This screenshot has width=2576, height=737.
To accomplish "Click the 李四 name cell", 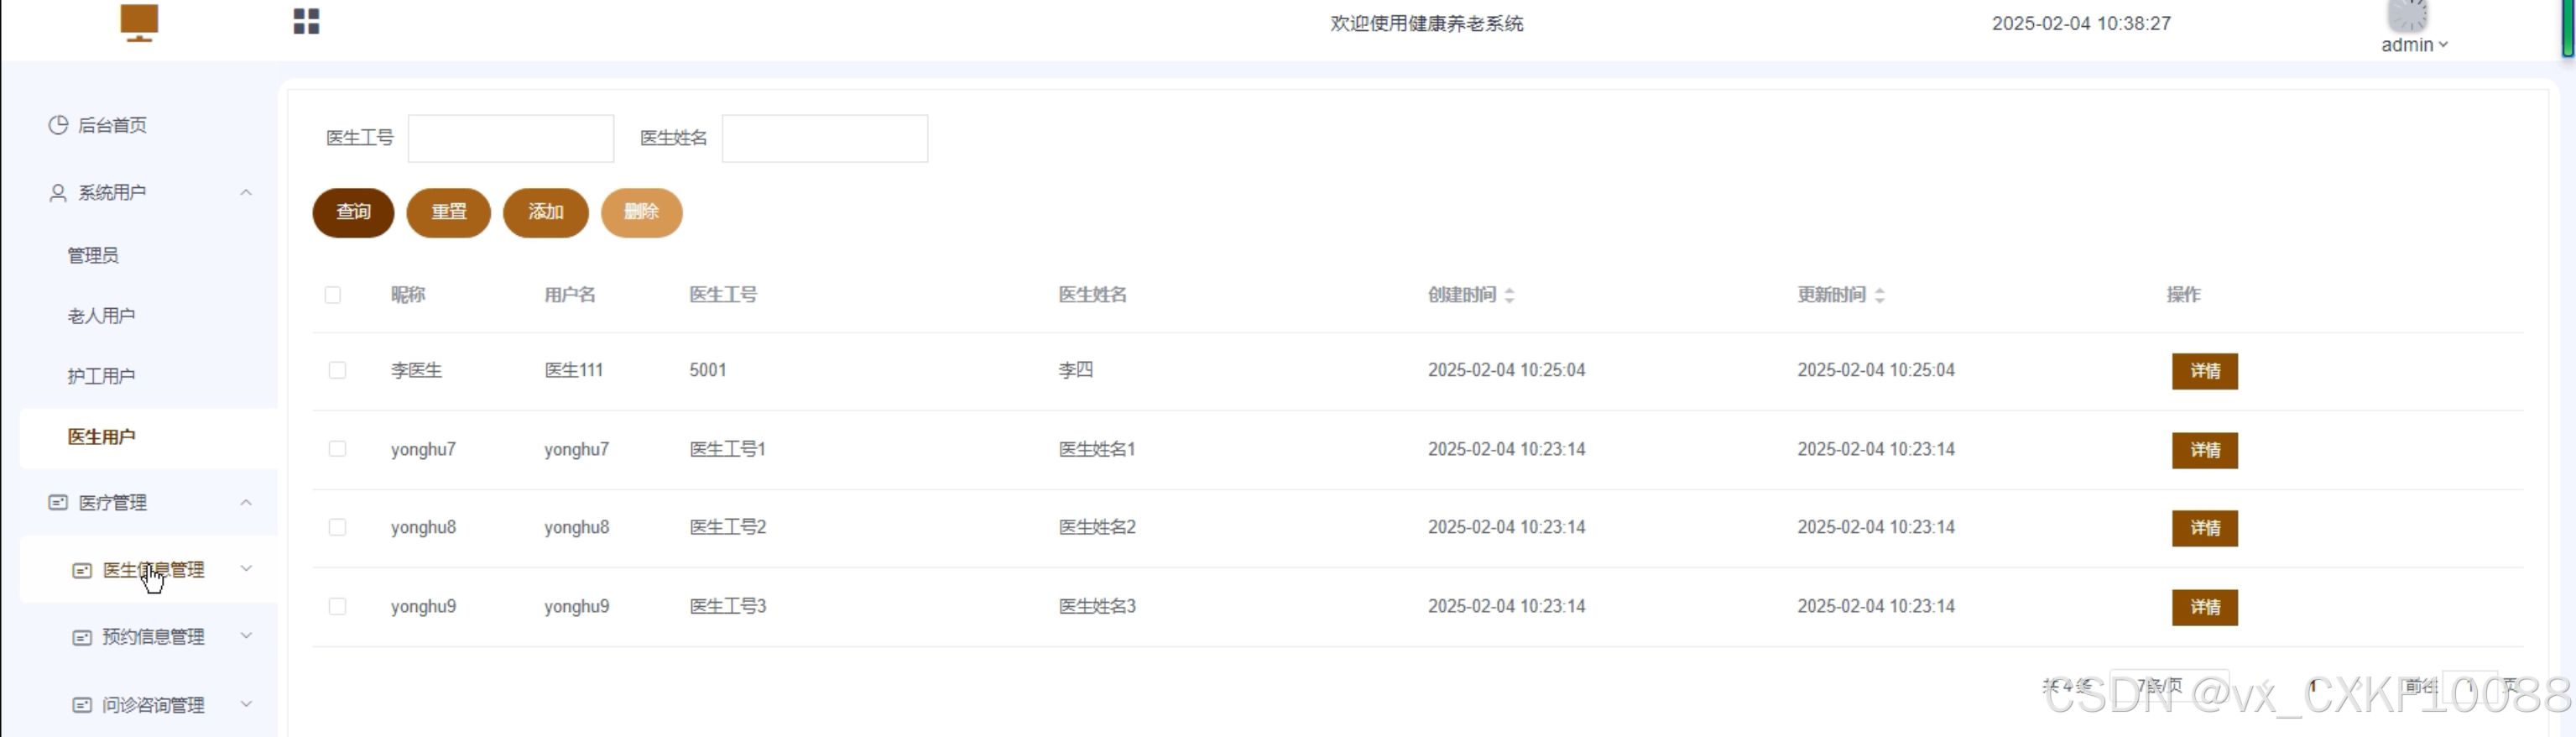I will (x=1076, y=370).
